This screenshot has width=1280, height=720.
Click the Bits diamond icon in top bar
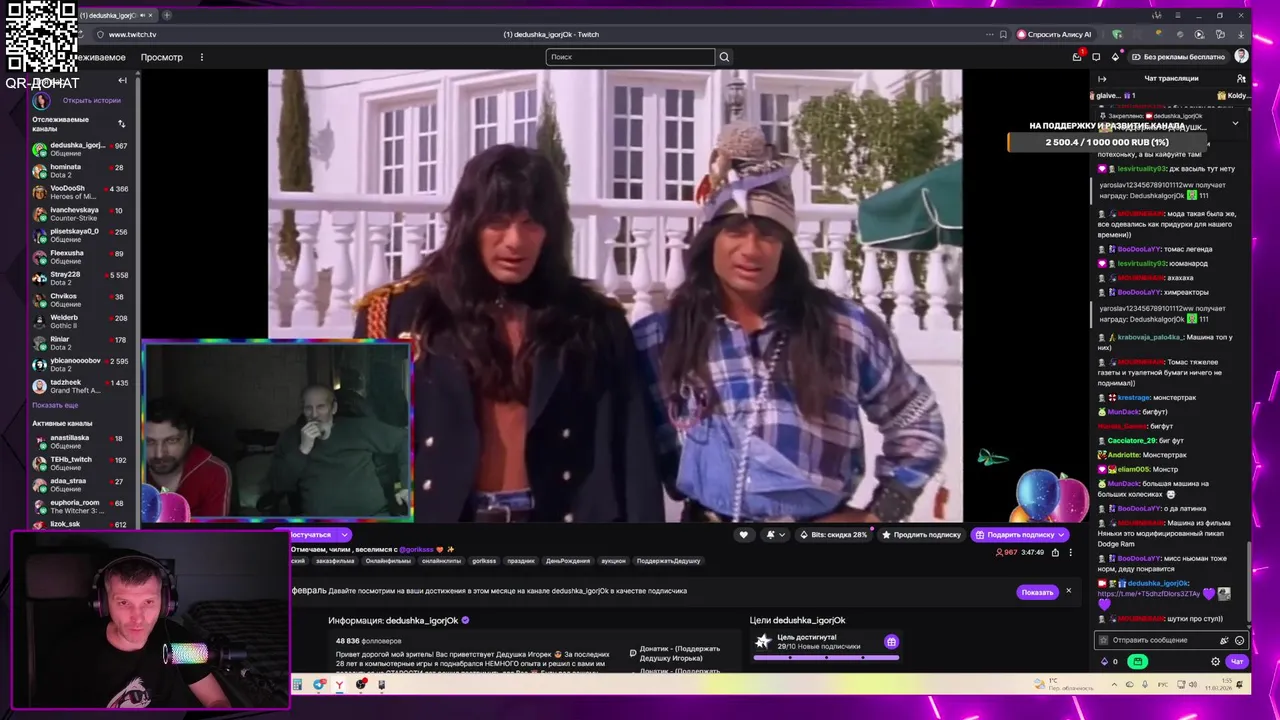[x=1115, y=57]
